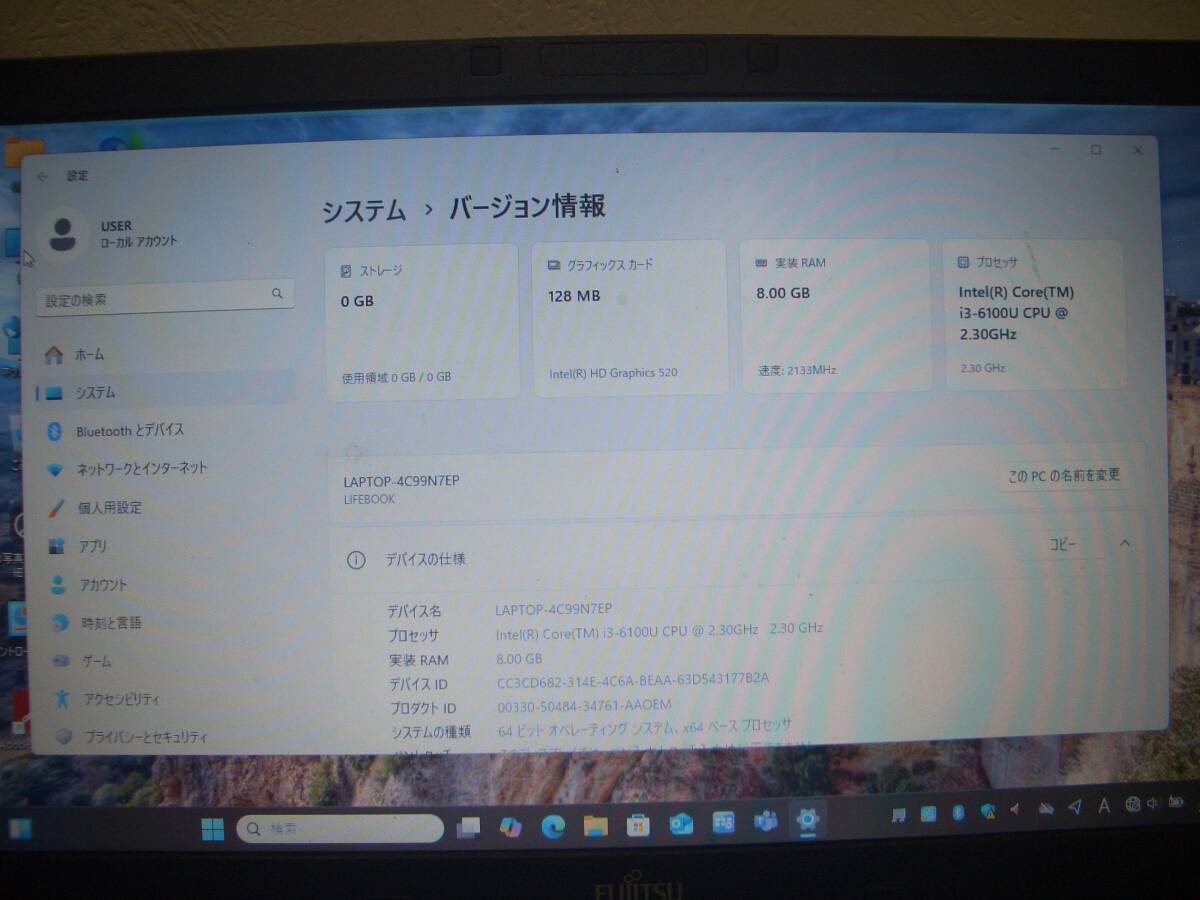Maximize the Settings window
Screen dimensions: 1200x900
[x=1096, y=150]
